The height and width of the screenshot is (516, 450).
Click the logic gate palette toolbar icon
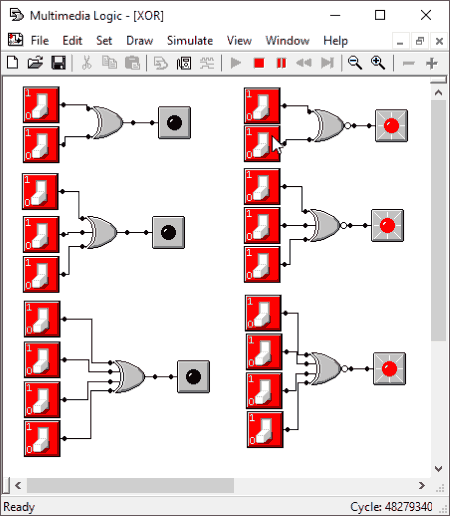pos(161,63)
